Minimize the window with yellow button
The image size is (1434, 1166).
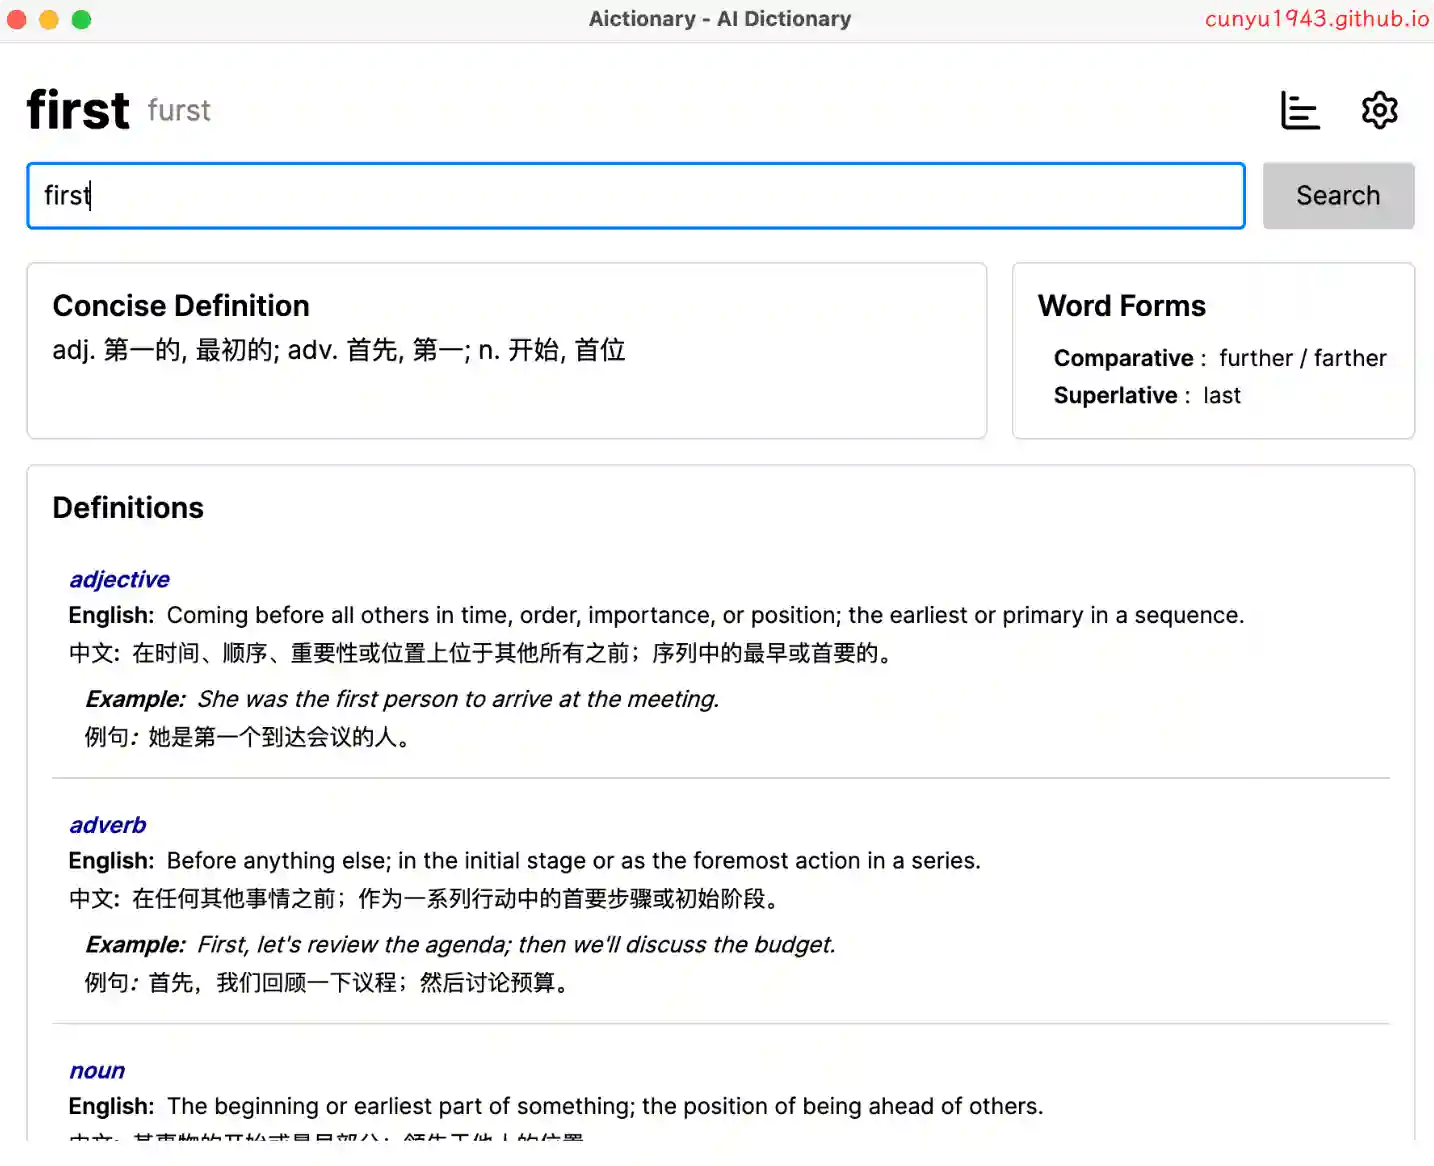click(49, 19)
